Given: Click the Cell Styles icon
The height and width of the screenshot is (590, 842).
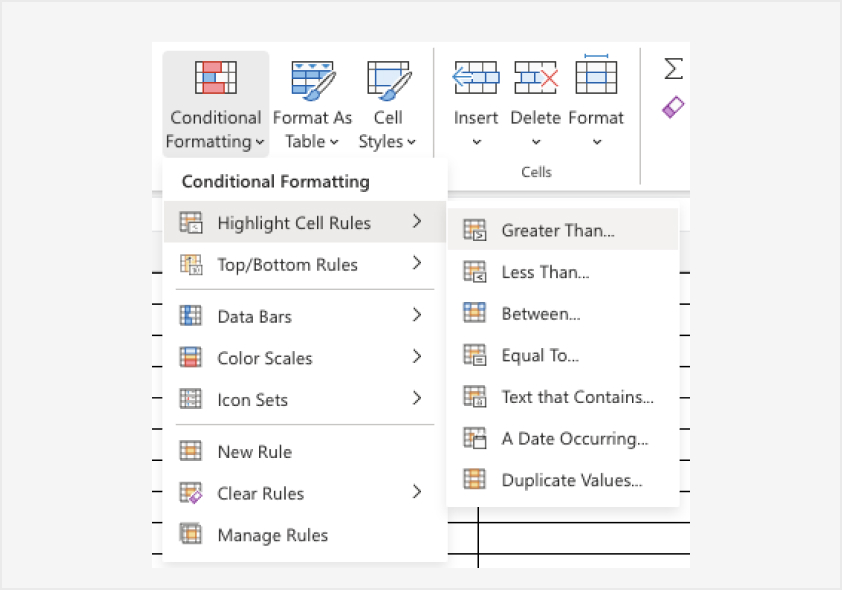Looking at the screenshot, I should tap(389, 81).
